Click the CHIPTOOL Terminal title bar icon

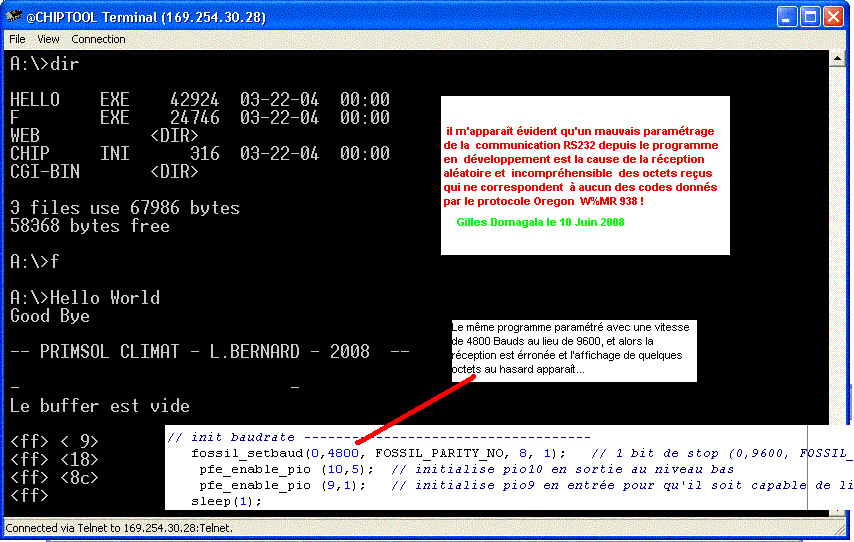14,16
